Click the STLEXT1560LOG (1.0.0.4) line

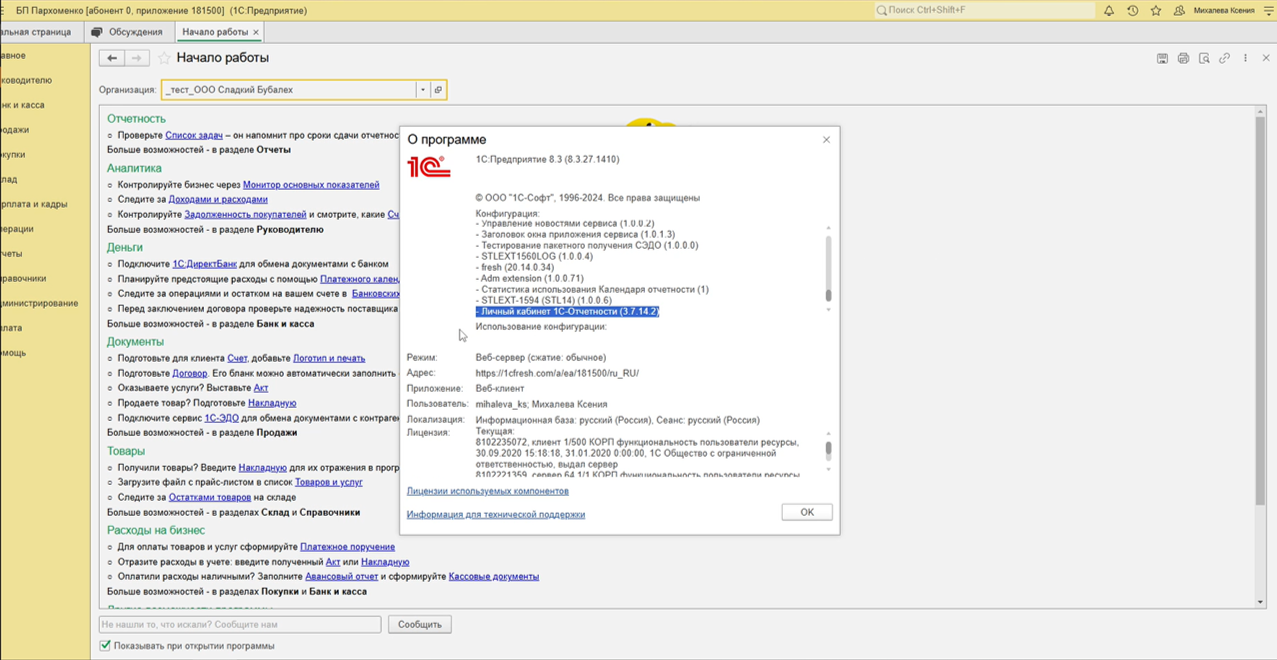pyautogui.click(x=534, y=256)
